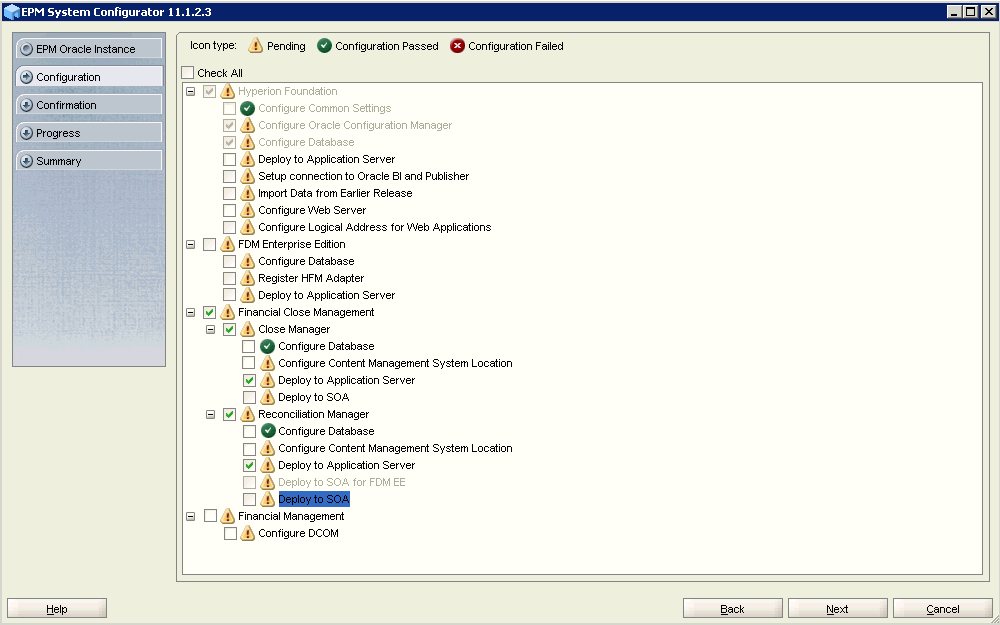The image size is (1000, 625).
Task: Select the Configure Web Server label
Action: (x=312, y=210)
